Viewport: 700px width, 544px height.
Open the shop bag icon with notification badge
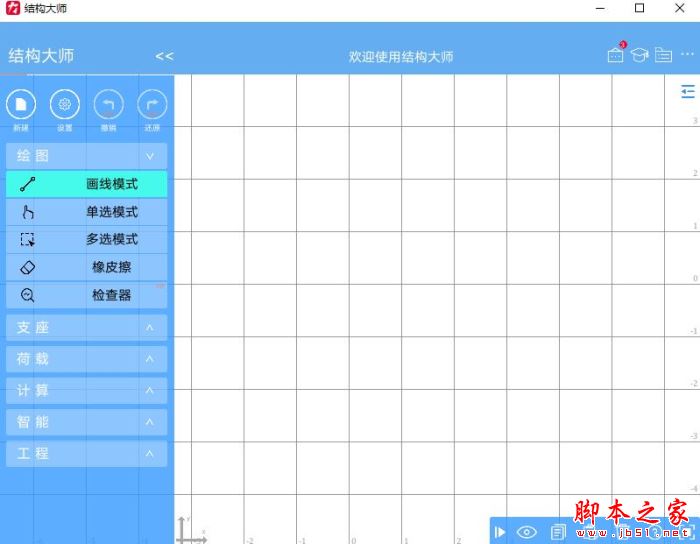click(616, 54)
